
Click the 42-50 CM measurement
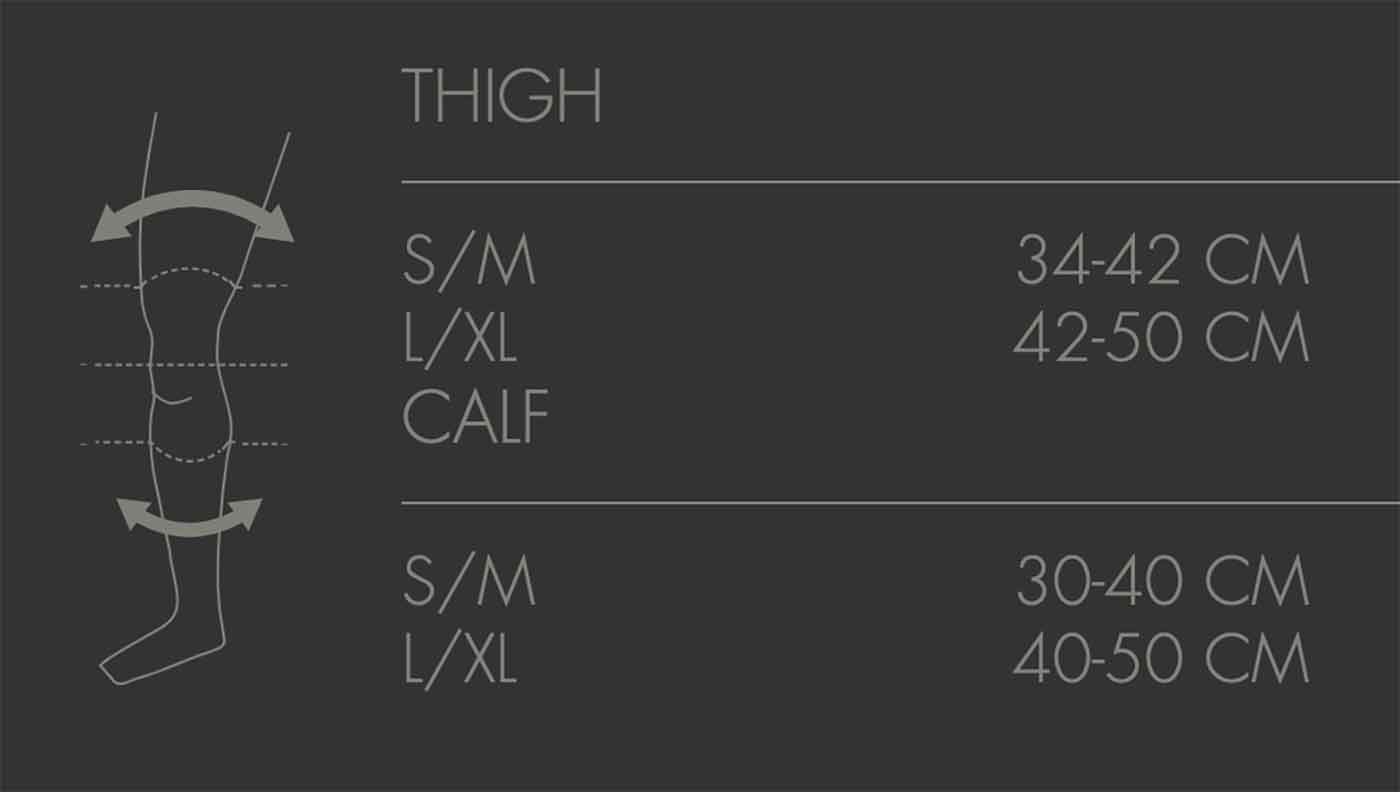click(x=1160, y=340)
